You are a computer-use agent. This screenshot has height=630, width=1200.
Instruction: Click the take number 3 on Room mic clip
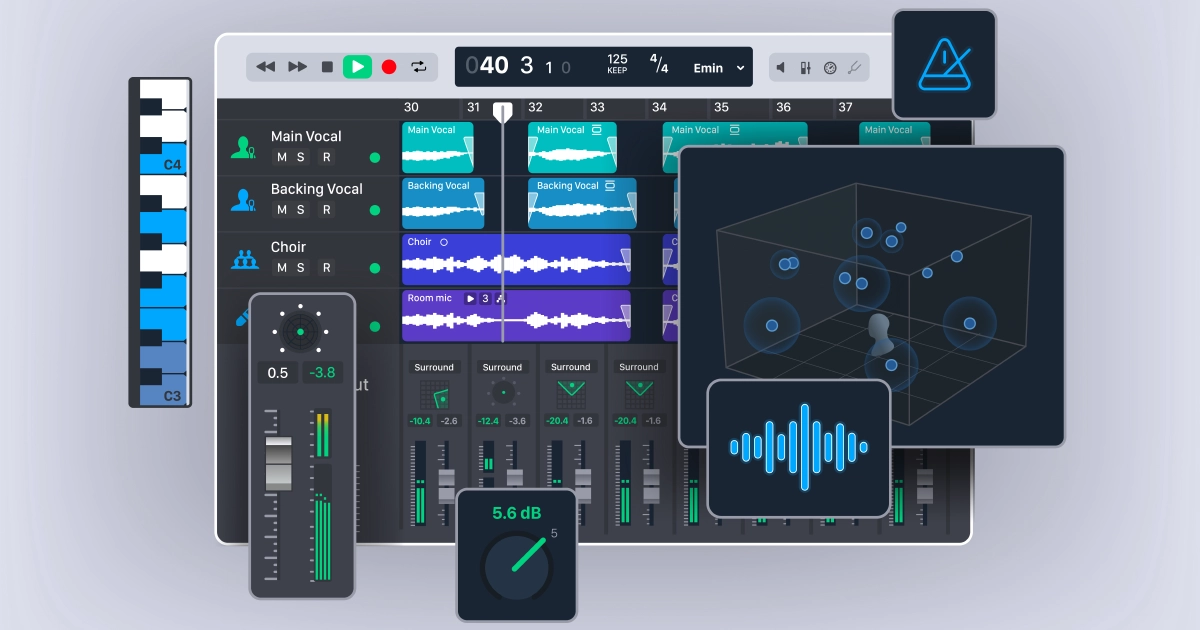point(485,298)
